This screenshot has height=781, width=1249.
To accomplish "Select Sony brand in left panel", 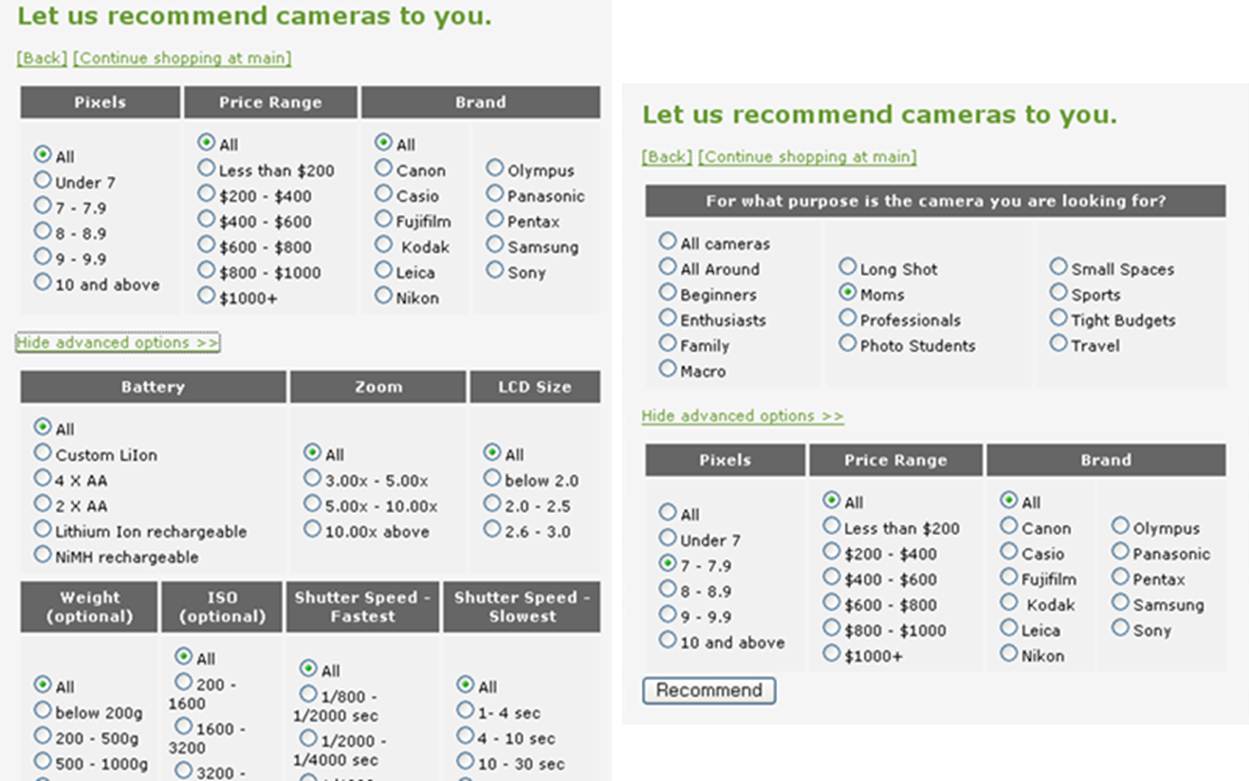I will coord(495,270).
